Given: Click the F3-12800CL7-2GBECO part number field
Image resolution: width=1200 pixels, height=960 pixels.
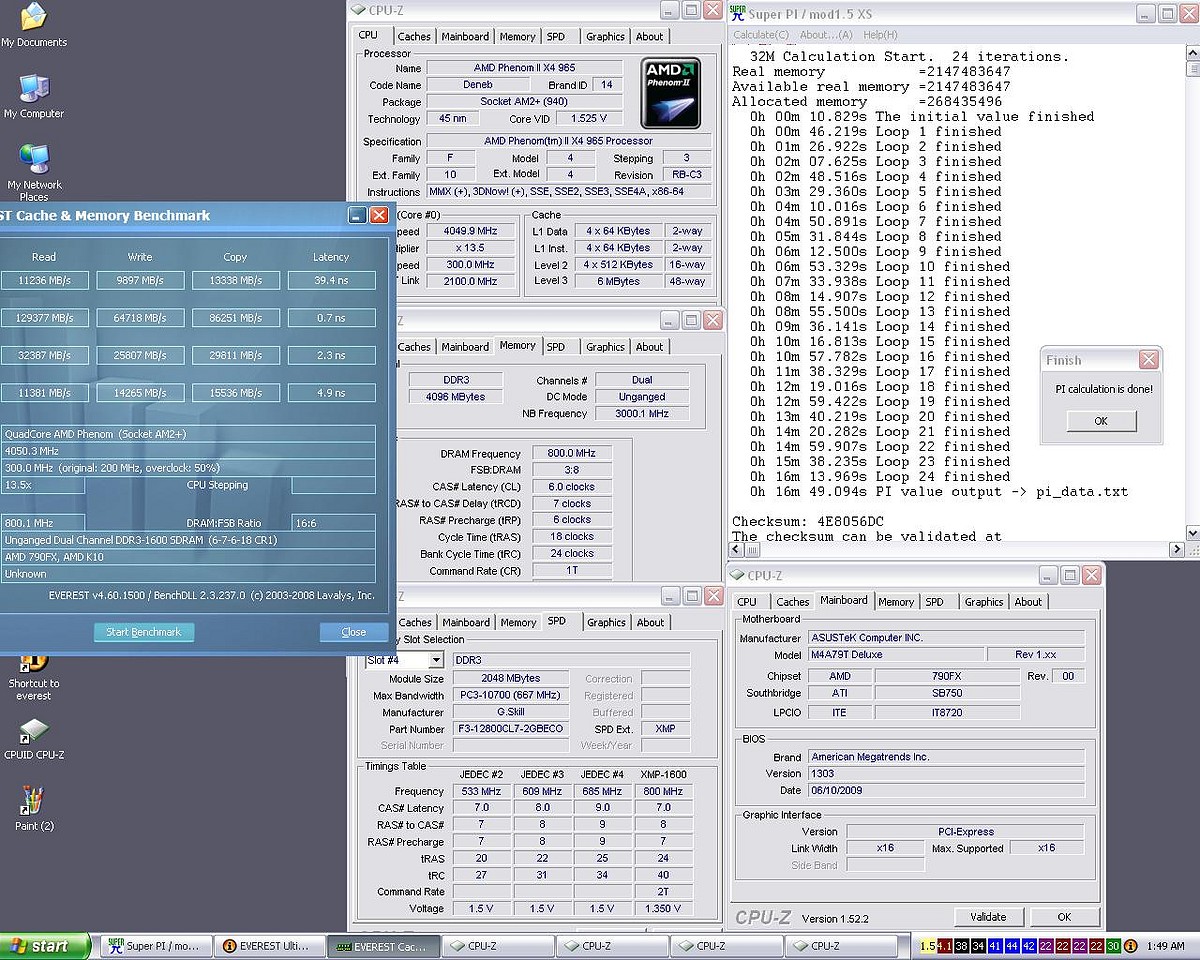Looking at the screenshot, I should [x=510, y=729].
